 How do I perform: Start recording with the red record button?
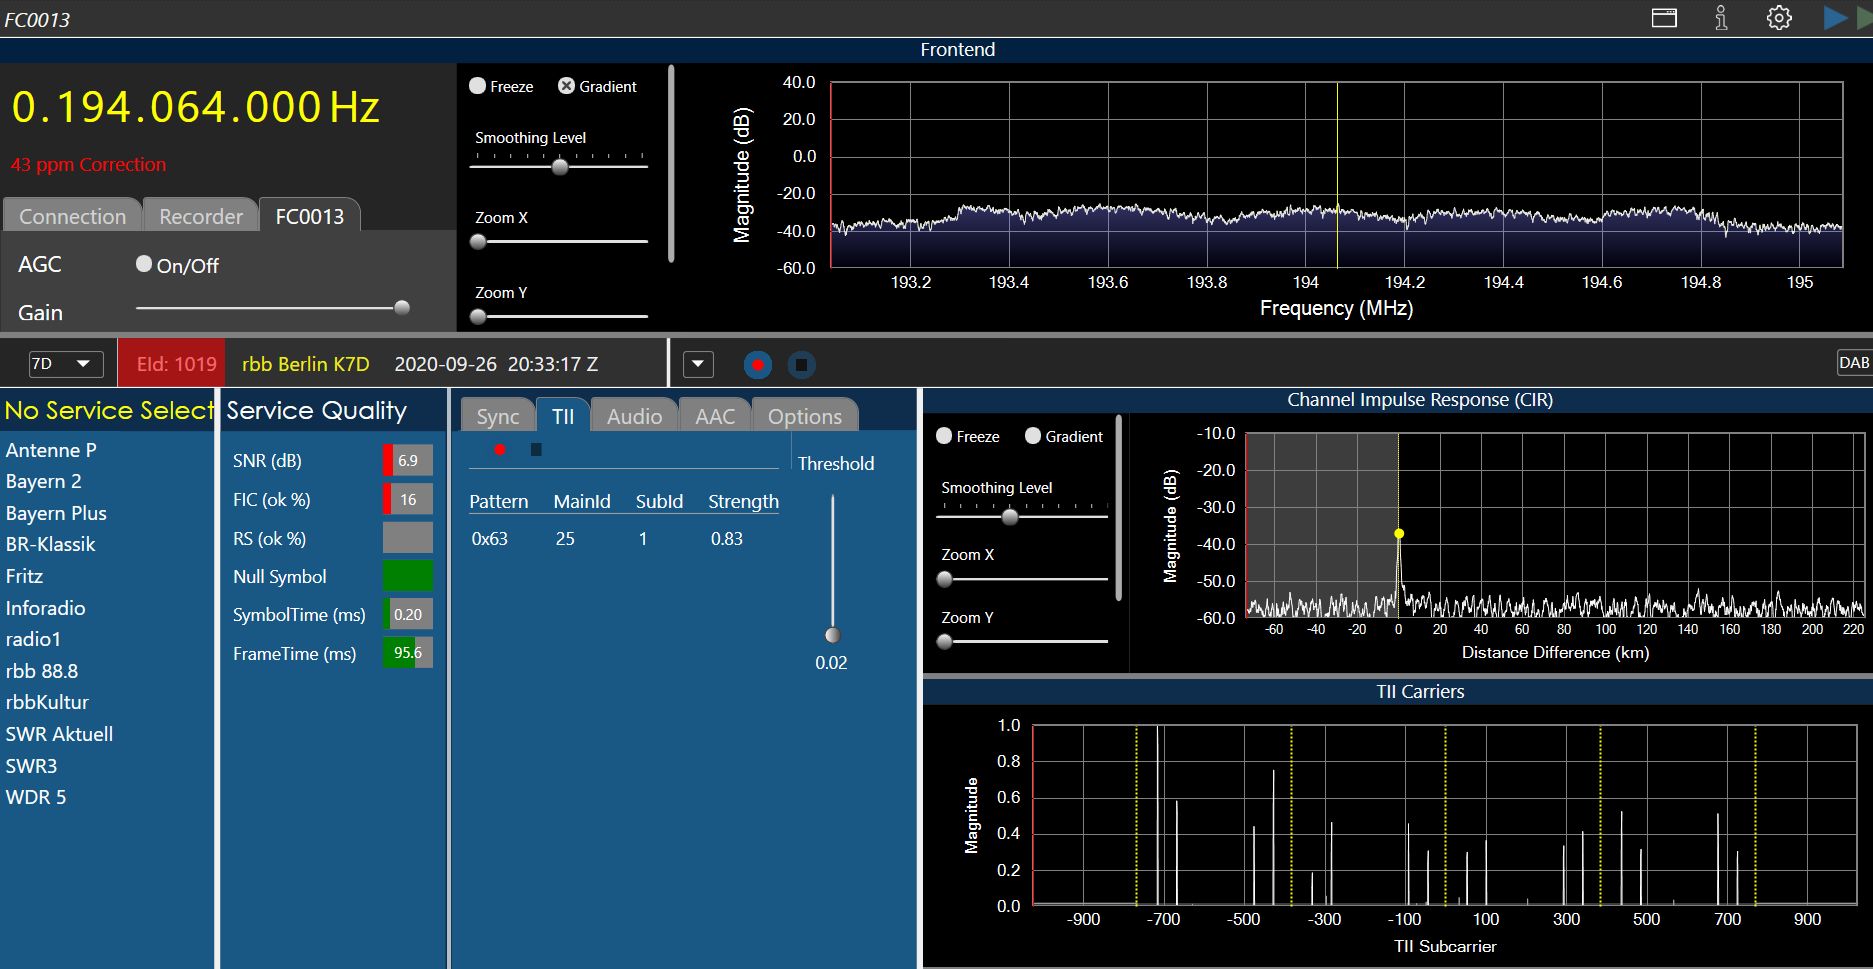(757, 365)
